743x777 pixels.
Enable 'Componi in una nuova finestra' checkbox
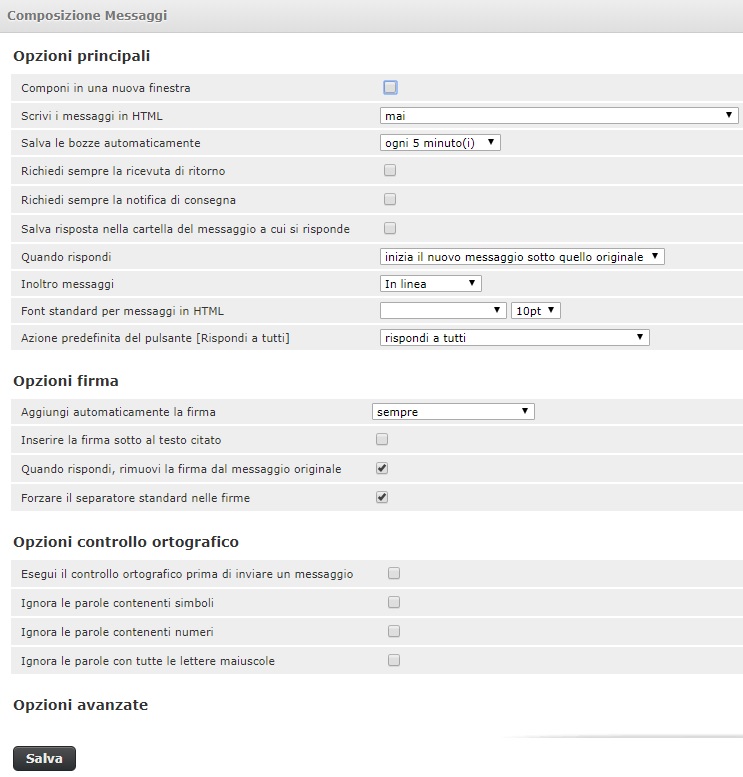click(x=390, y=88)
